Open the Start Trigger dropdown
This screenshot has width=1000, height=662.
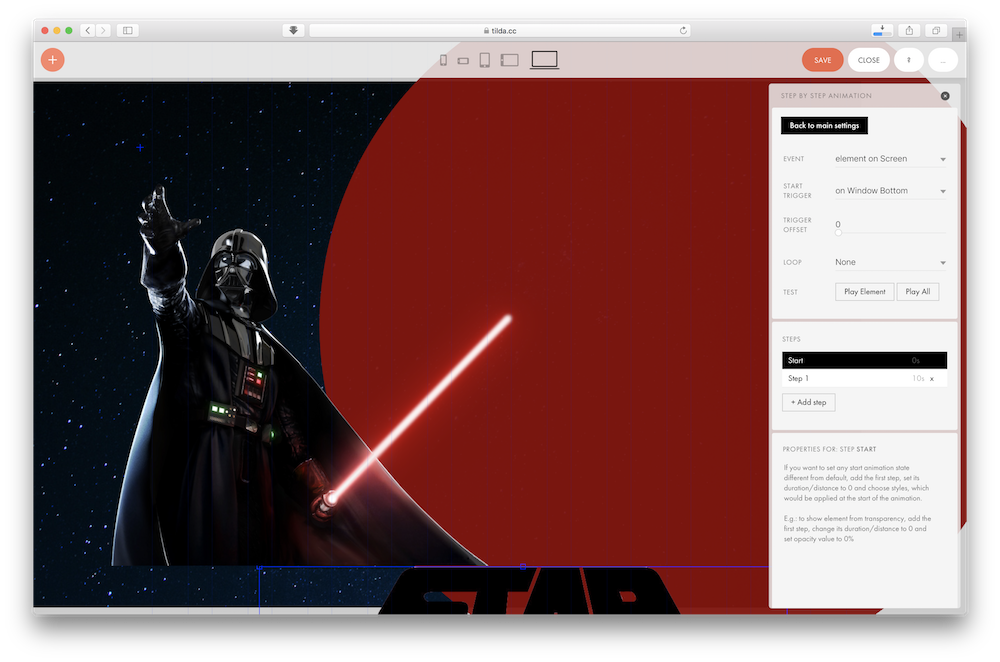pos(890,190)
